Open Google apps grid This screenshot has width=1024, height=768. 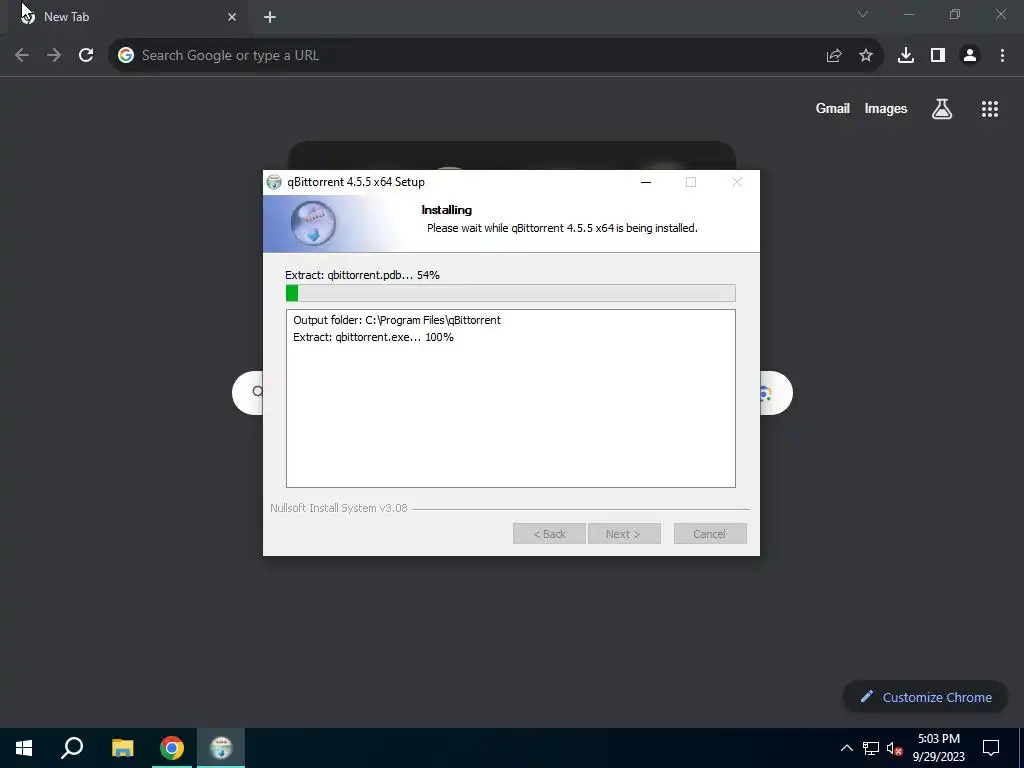(x=990, y=109)
